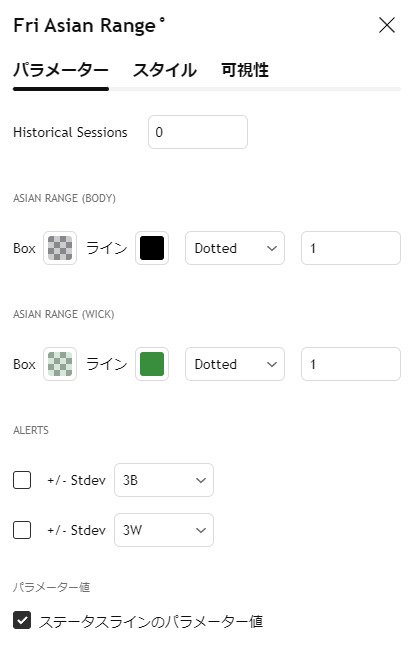Switch to the スタイル tab
The image size is (408, 654).
click(x=165, y=70)
